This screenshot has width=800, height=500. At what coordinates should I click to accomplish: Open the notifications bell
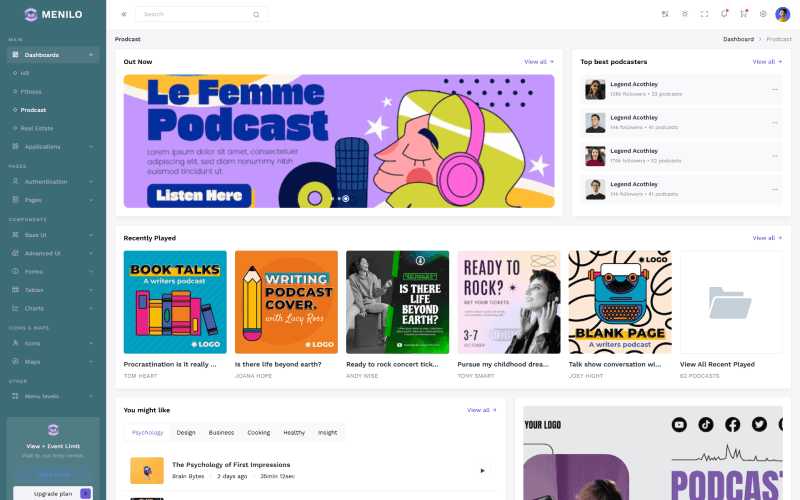tap(724, 14)
